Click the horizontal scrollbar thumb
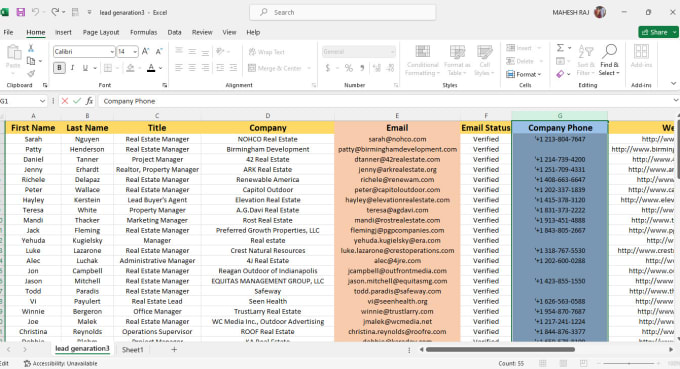This screenshot has height=369, width=680. 500,349
